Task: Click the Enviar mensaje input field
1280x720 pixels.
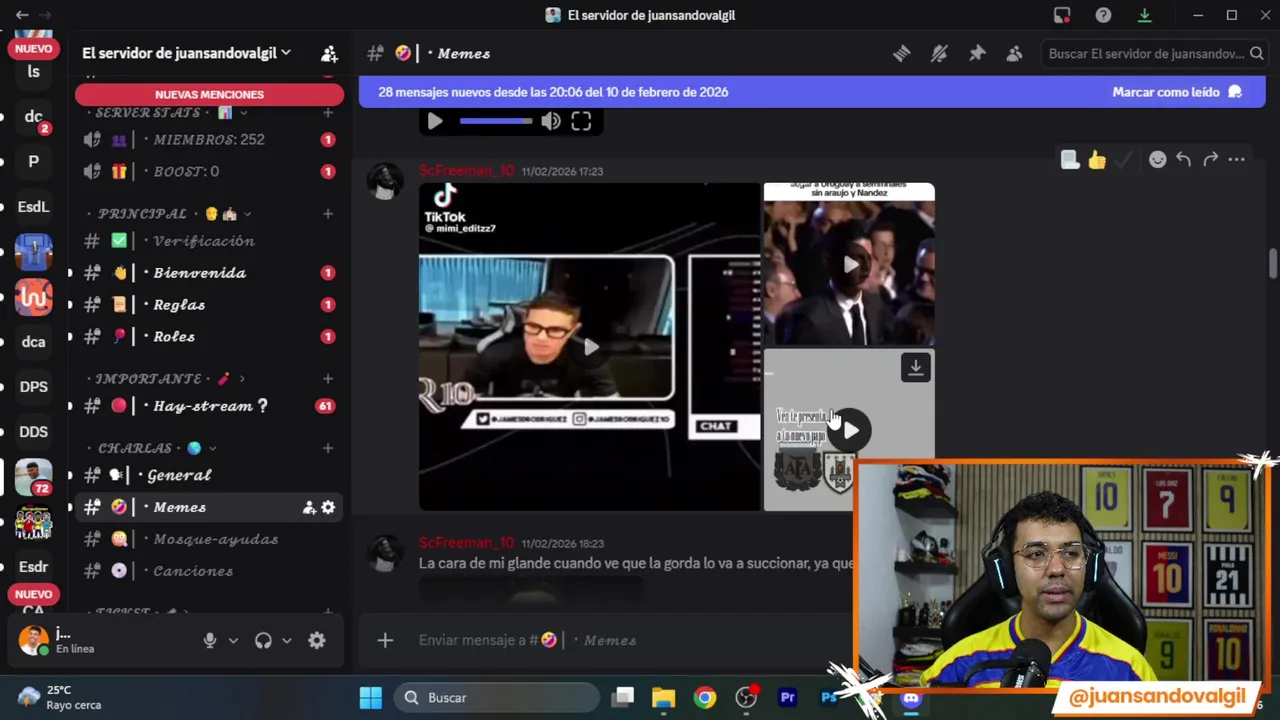Action: pos(630,640)
